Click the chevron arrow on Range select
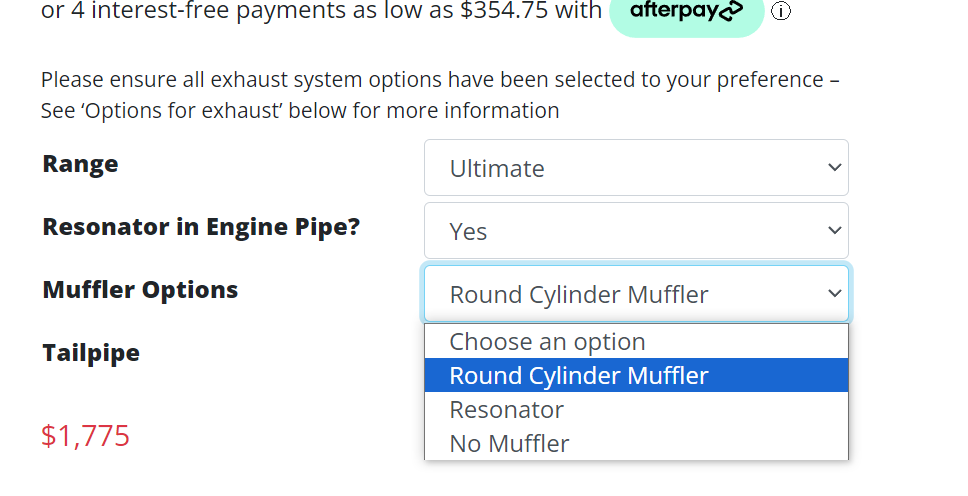 (835, 168)
